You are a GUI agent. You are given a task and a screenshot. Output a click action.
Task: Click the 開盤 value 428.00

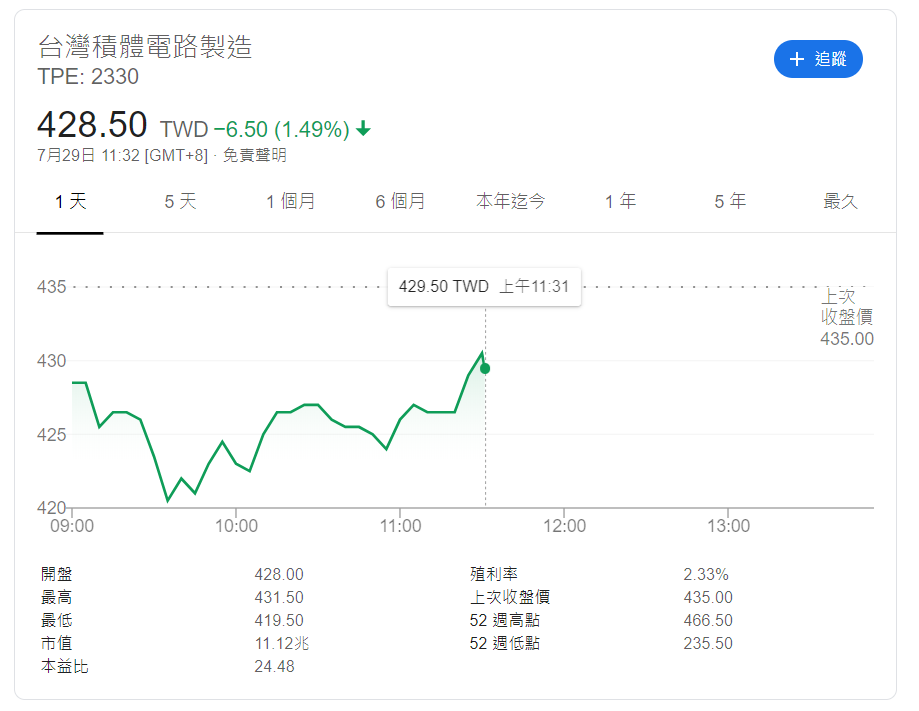point(279,574)
